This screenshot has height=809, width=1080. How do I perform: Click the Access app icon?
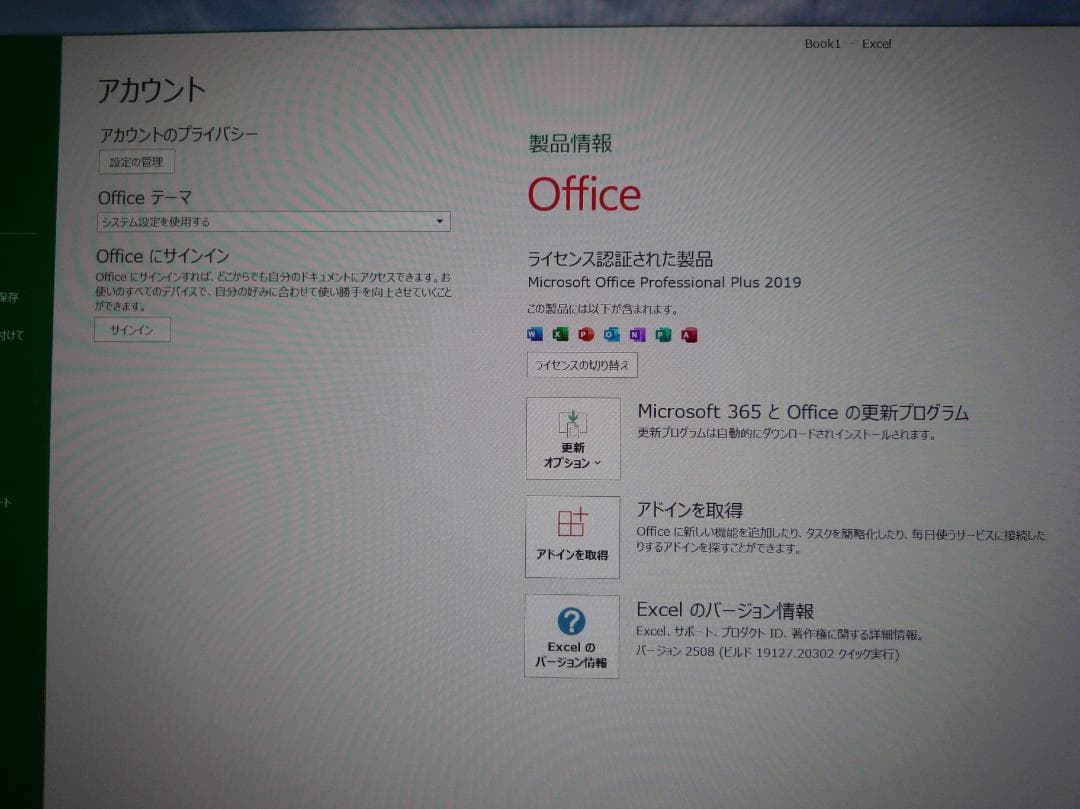pos(689,335)
